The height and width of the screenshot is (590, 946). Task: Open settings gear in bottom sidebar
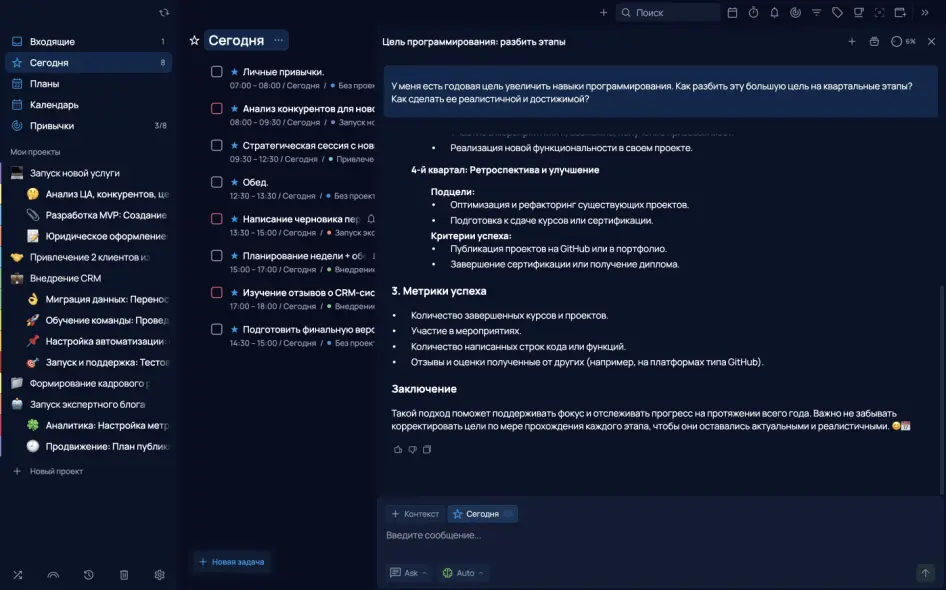pyautogui.click(x=159, y=575)
